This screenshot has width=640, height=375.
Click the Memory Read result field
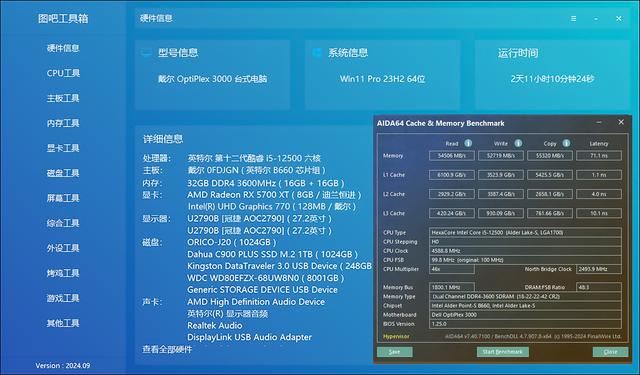(x=452, y=156)
